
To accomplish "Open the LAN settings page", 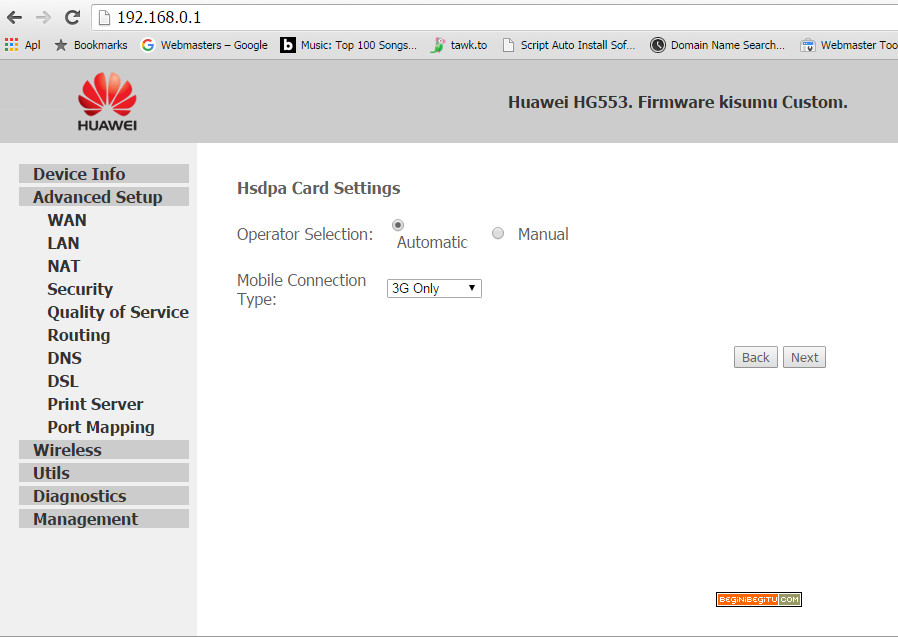I will (x=63, y=243).
